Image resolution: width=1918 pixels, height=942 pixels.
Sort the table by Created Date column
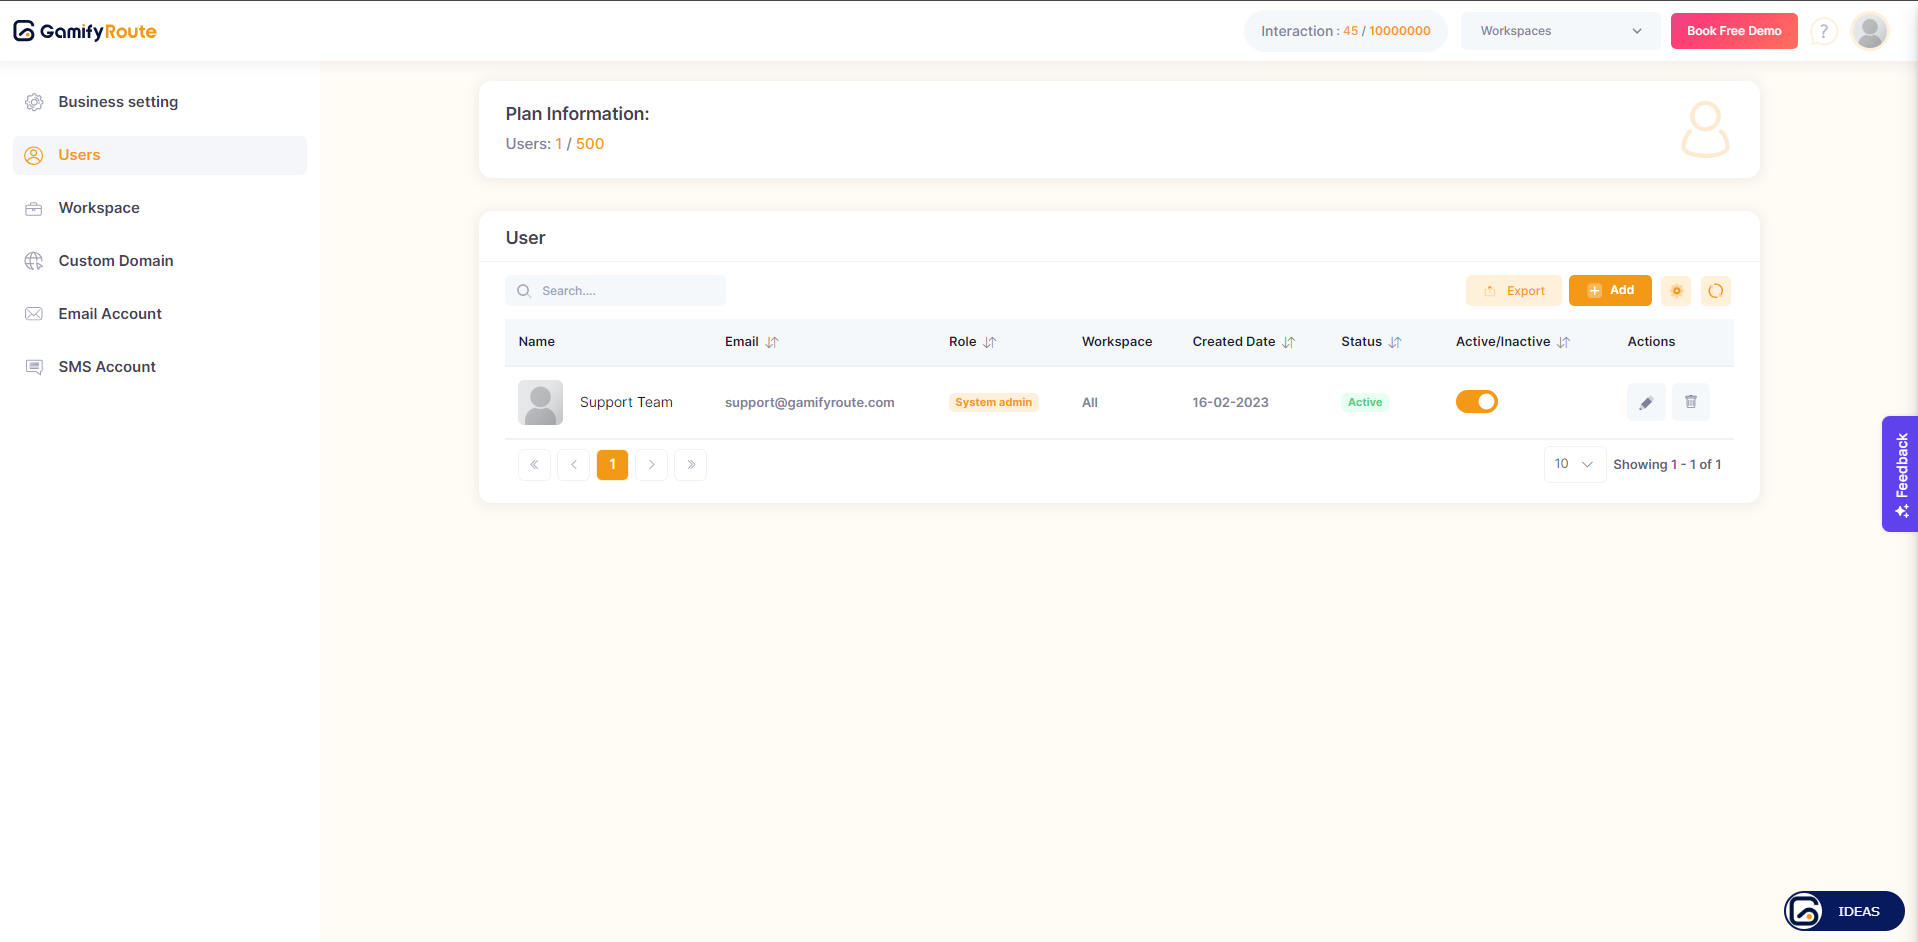[1288, 342]
